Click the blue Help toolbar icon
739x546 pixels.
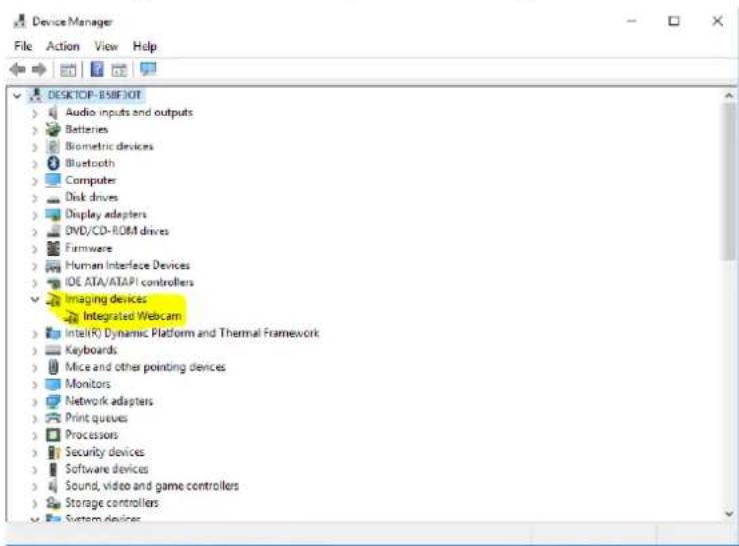97,69
